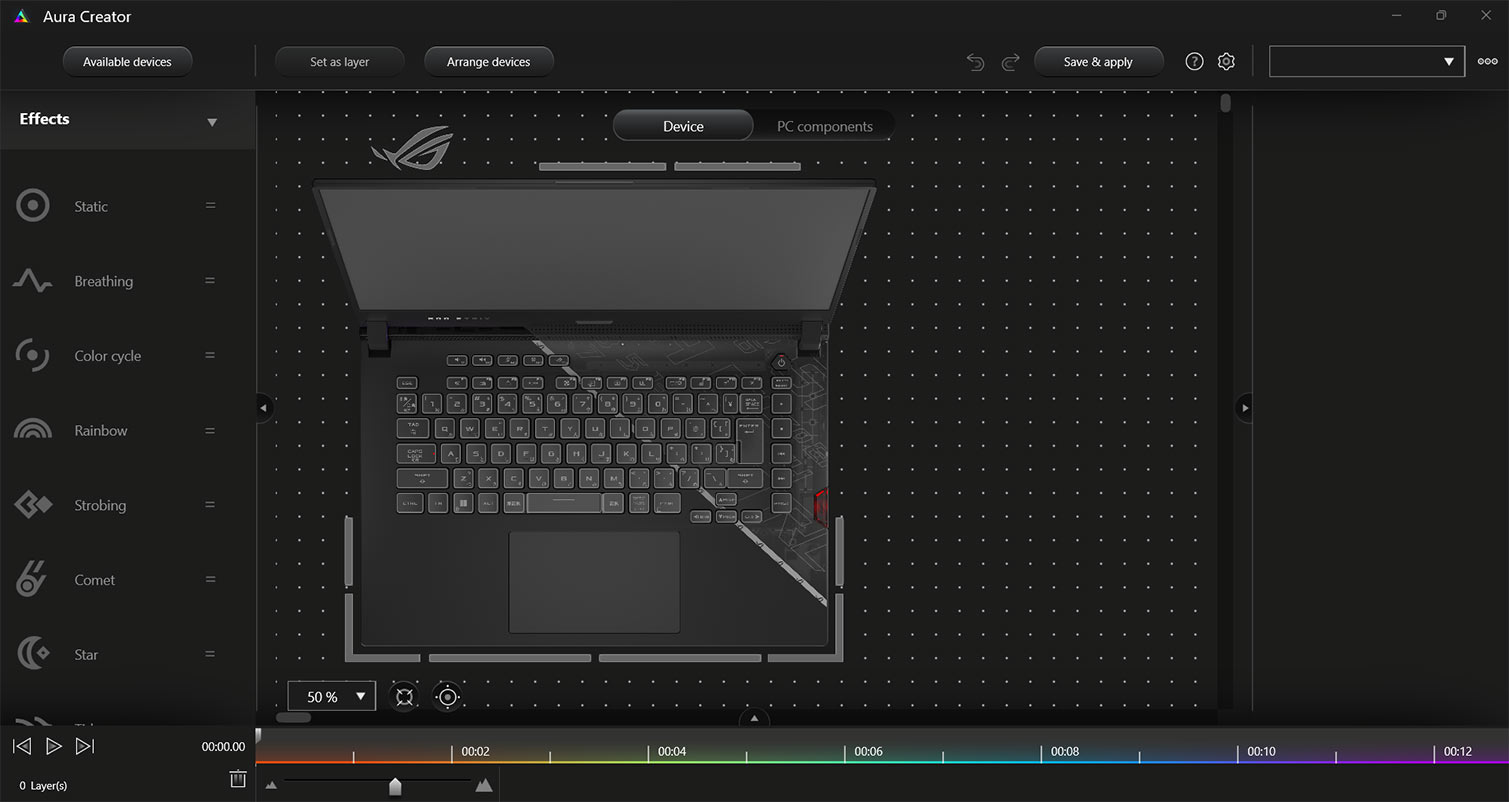Viewport: 1509px width, 802px height.
Task: Delete layers using the trash icon
Action: pos(237,778)
